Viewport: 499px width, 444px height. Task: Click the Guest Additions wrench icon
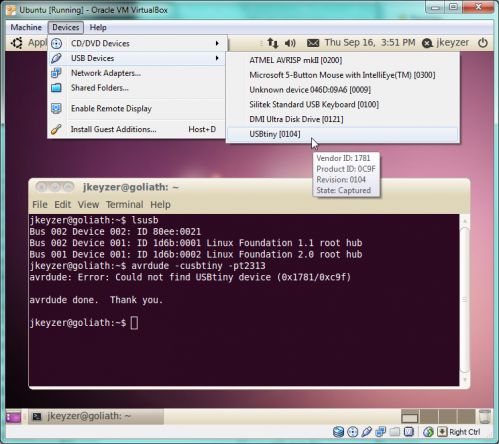(x=56, y=129)
